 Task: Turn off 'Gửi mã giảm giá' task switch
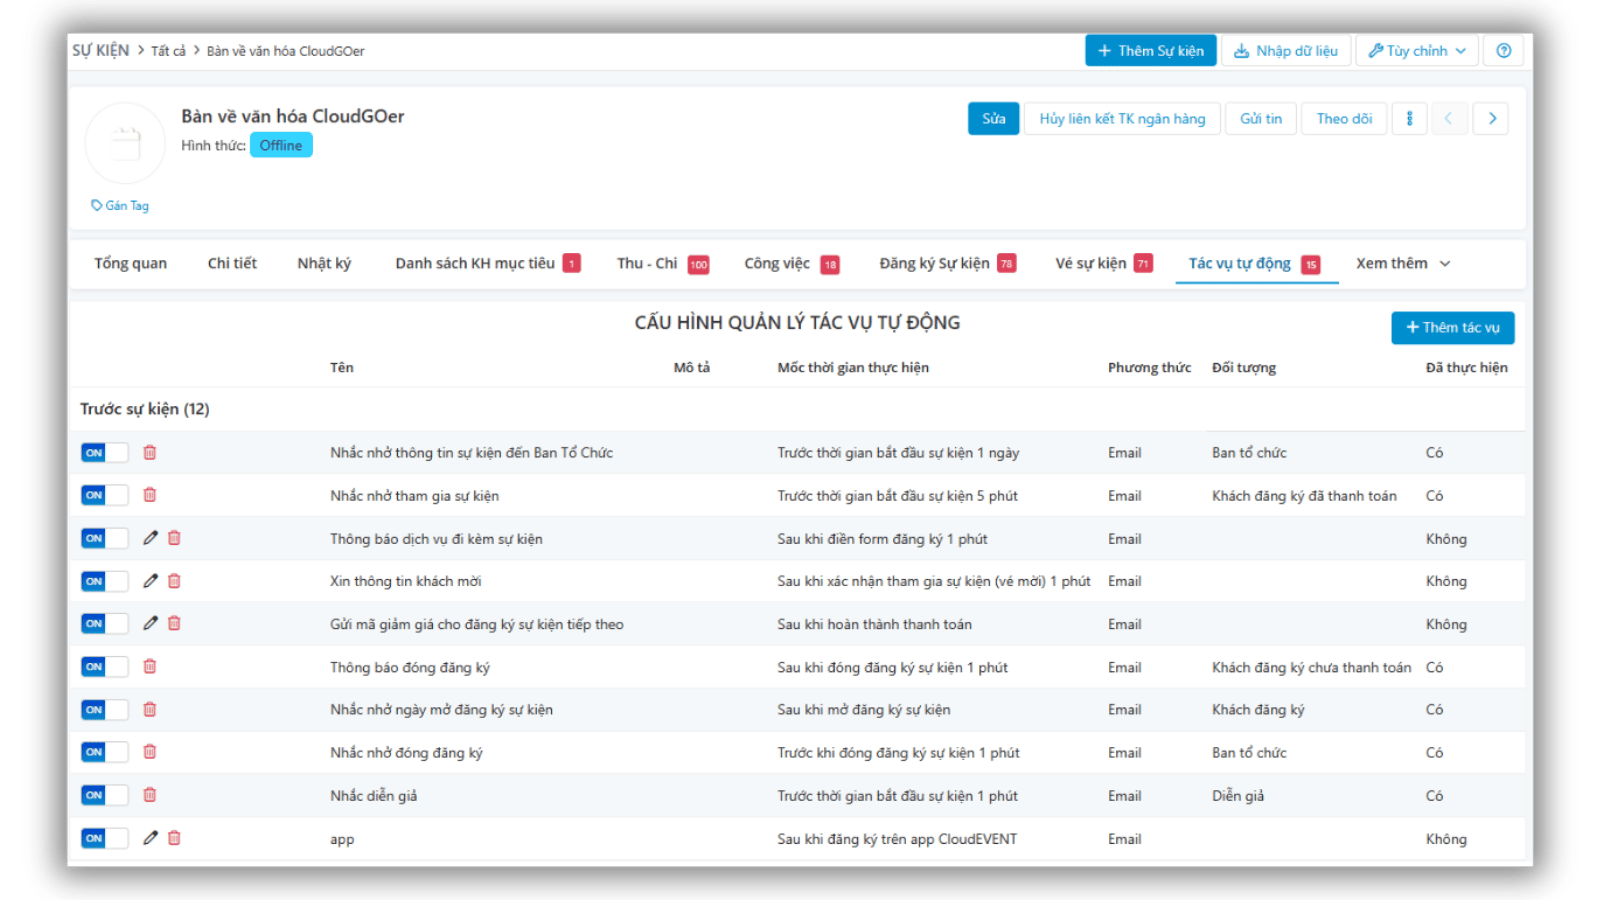pos(104,624)
